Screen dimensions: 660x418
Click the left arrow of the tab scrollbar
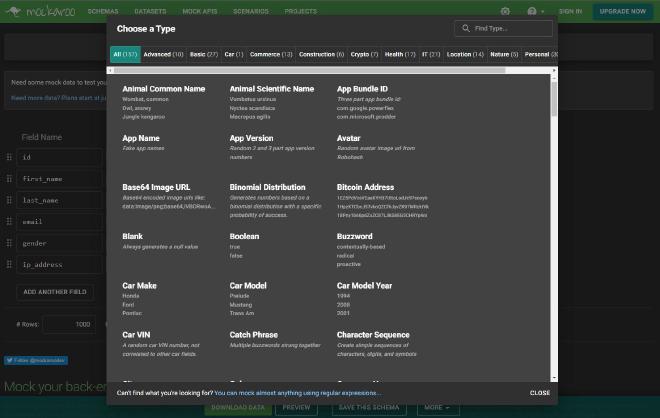coord(110,70)
